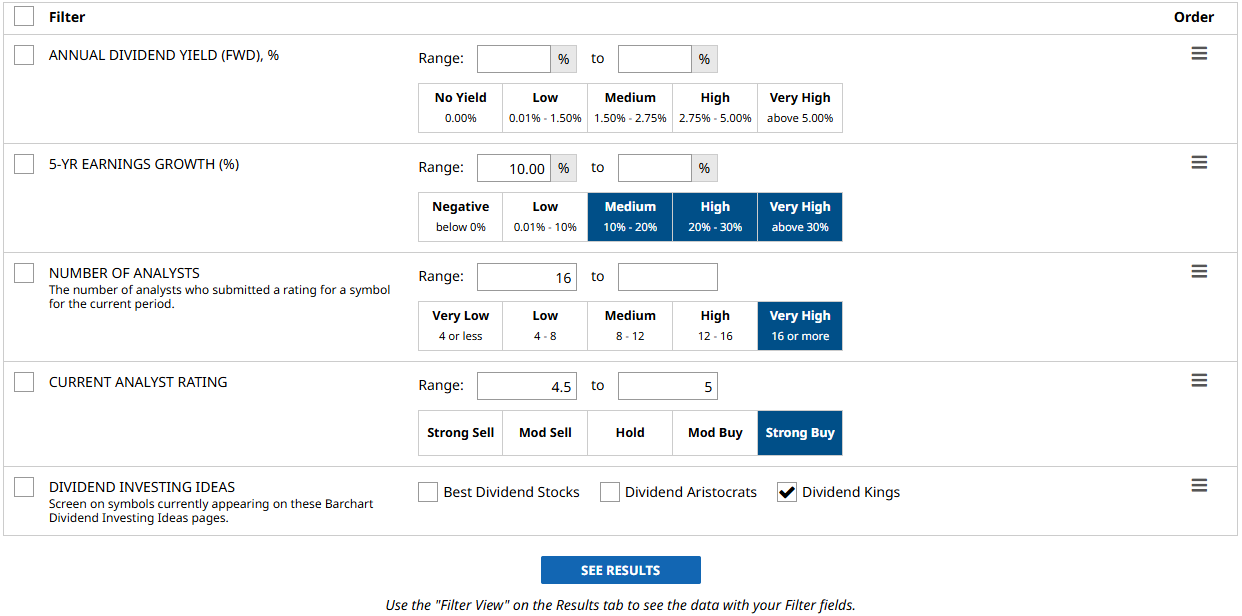This screenshot has width=1242, height=616.
Task: Toggle the select-all Filter header checkbox
Action: pyautogui.click(x=24, y=16)
